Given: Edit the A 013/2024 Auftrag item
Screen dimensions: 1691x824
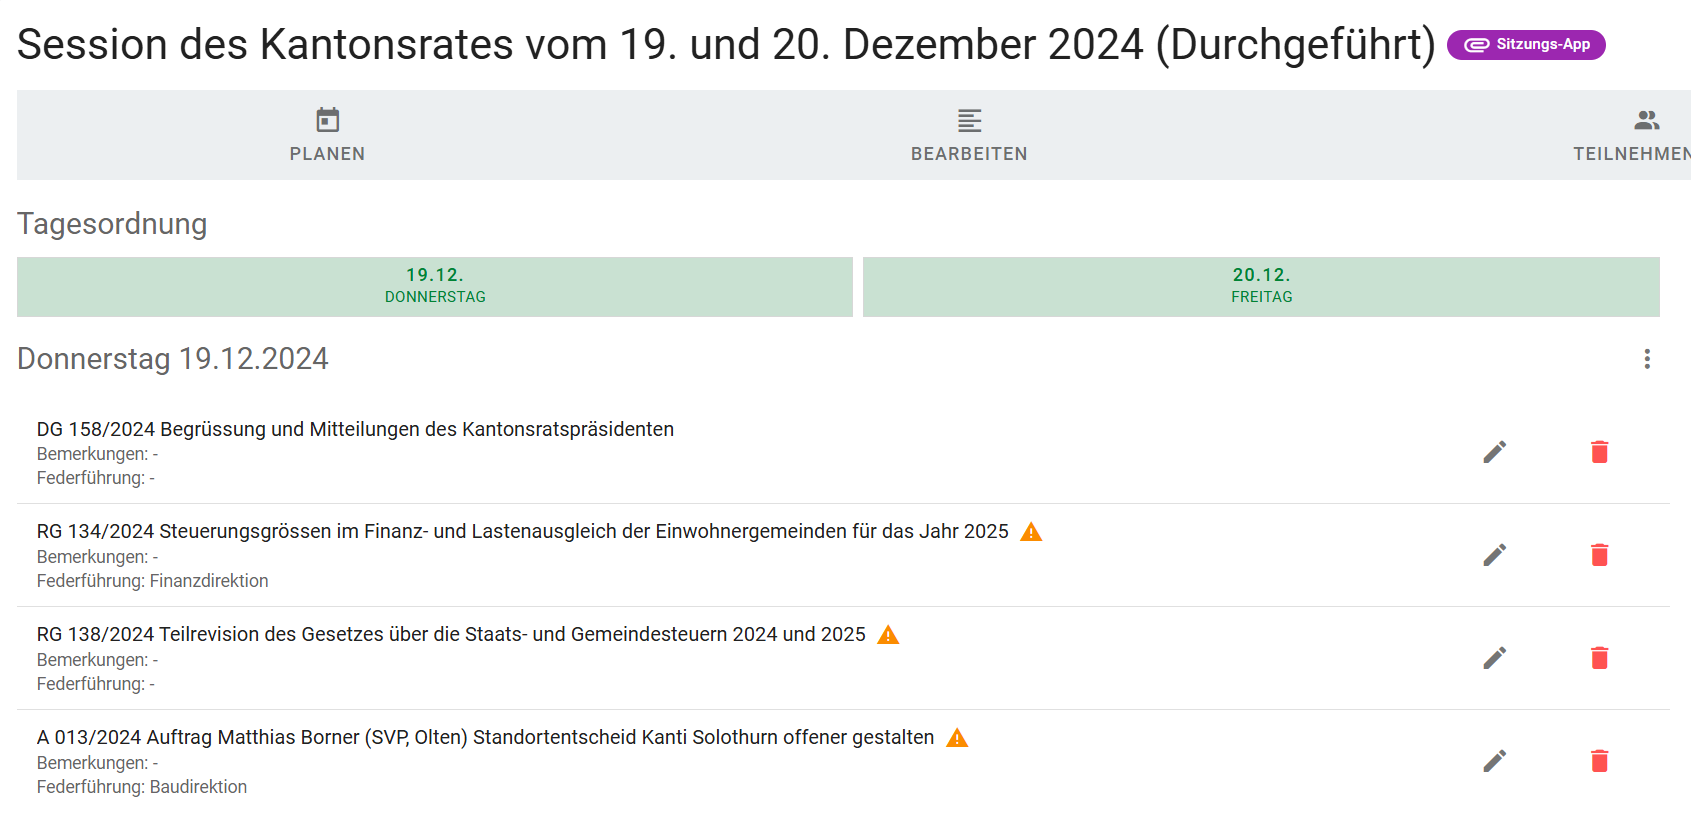Looking at the screenshot, I should pos(1494,761).
